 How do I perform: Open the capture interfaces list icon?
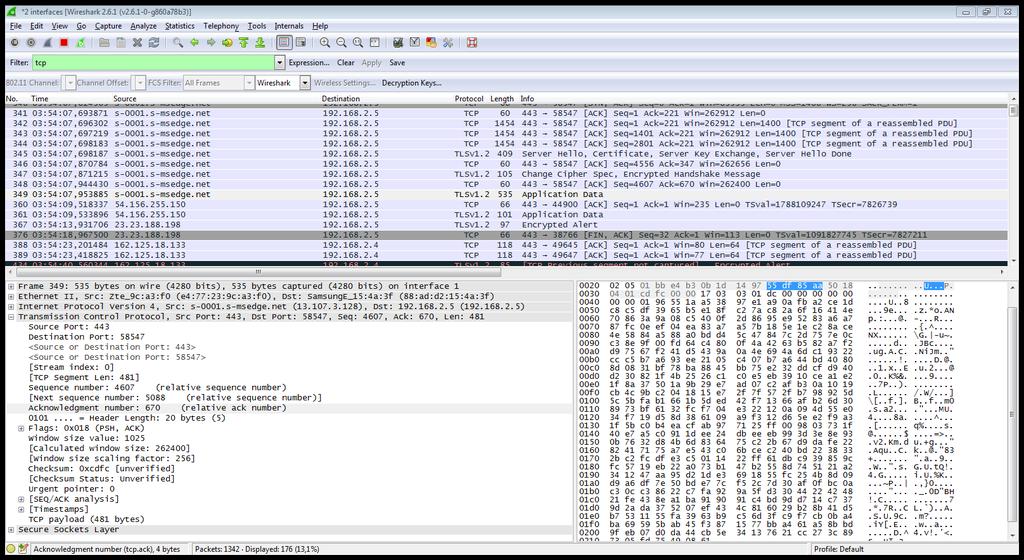click(x=14, y=42)
